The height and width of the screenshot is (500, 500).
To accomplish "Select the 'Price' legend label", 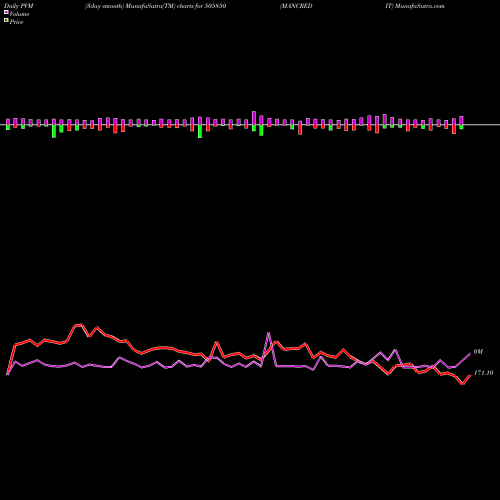I will (16, 22).
